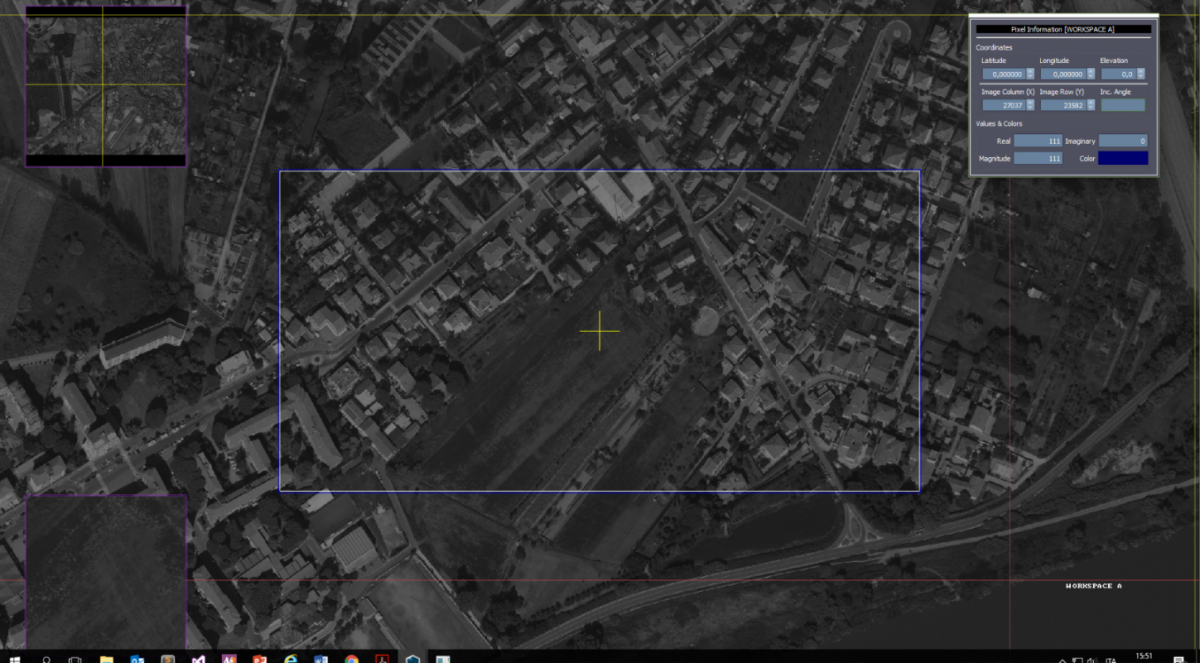This screenshot has width=1200, height=663.
Task: Launch Outlook from the taskbar
Action: point(137,657)
